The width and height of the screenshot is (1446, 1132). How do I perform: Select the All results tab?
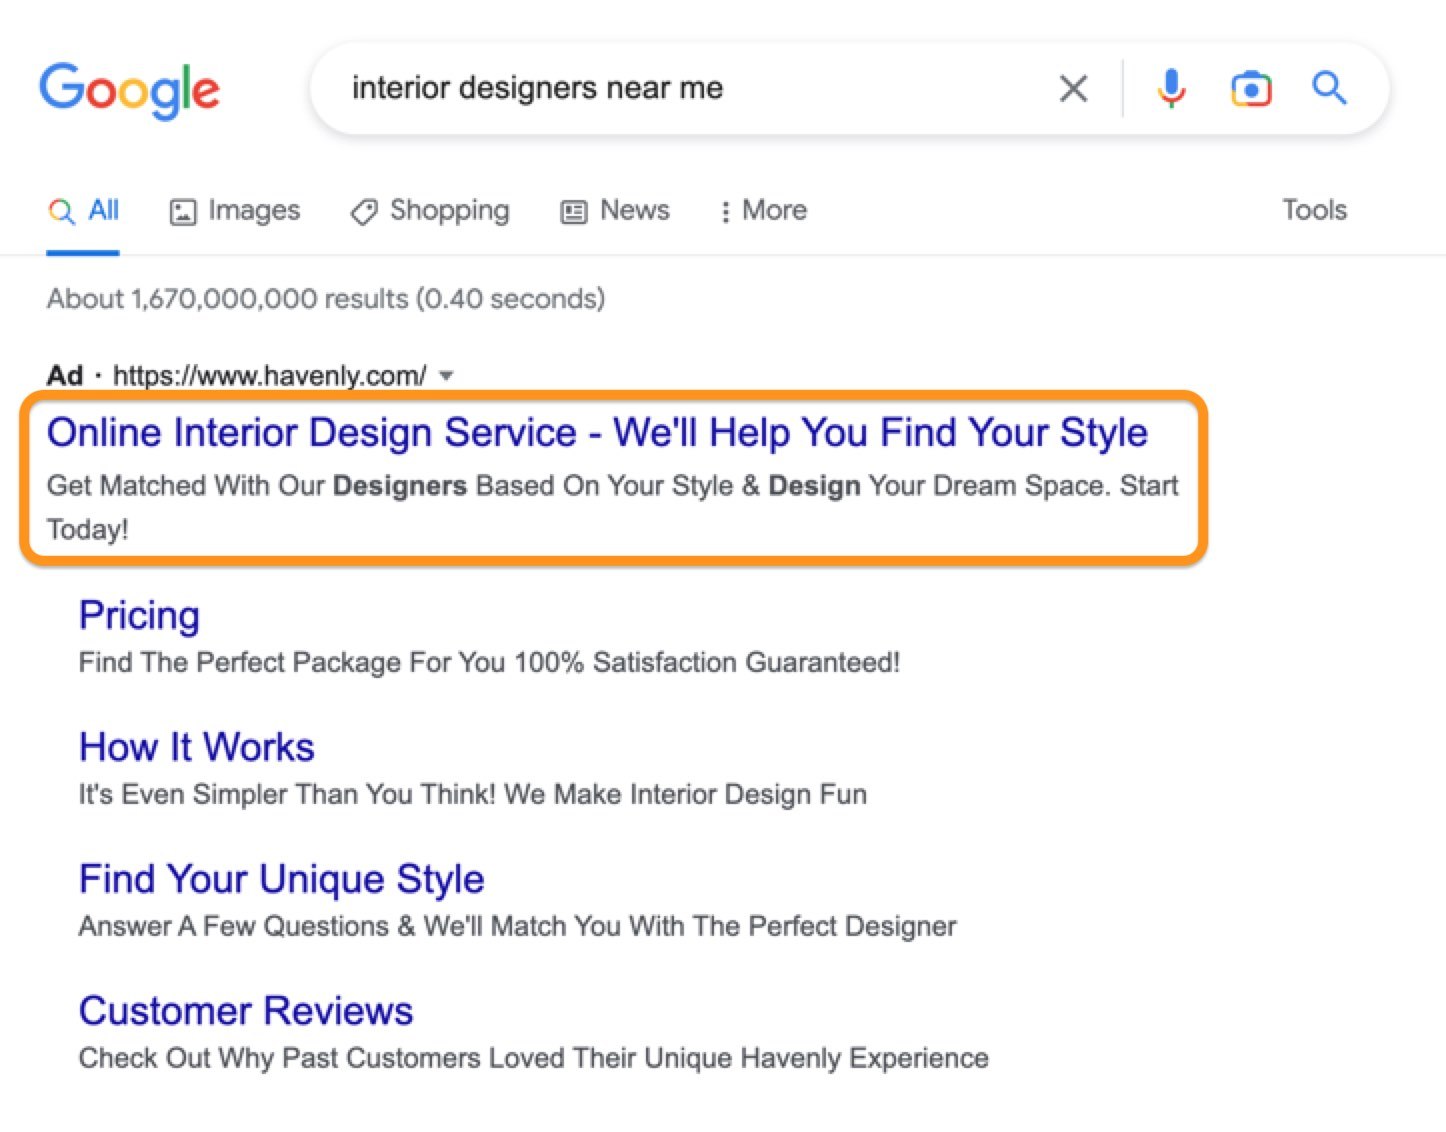[83, 210]
